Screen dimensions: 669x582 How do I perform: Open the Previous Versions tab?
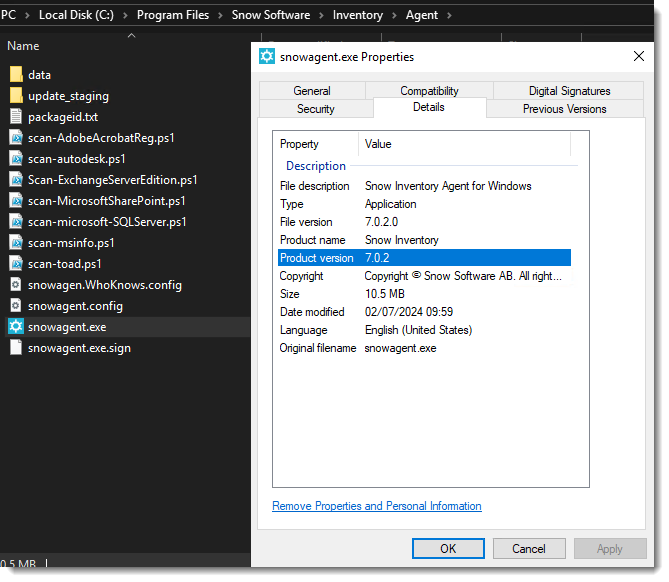pos(564,109)
